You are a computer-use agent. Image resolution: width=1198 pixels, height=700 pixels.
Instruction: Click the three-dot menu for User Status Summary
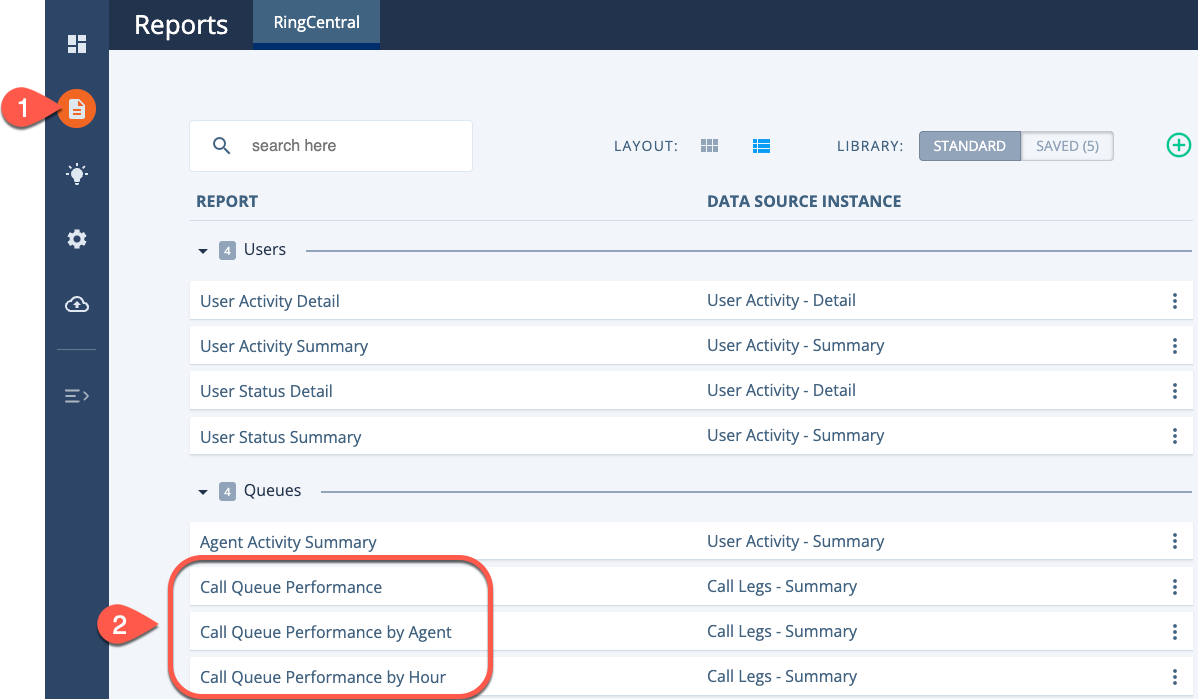(1175, 435)
